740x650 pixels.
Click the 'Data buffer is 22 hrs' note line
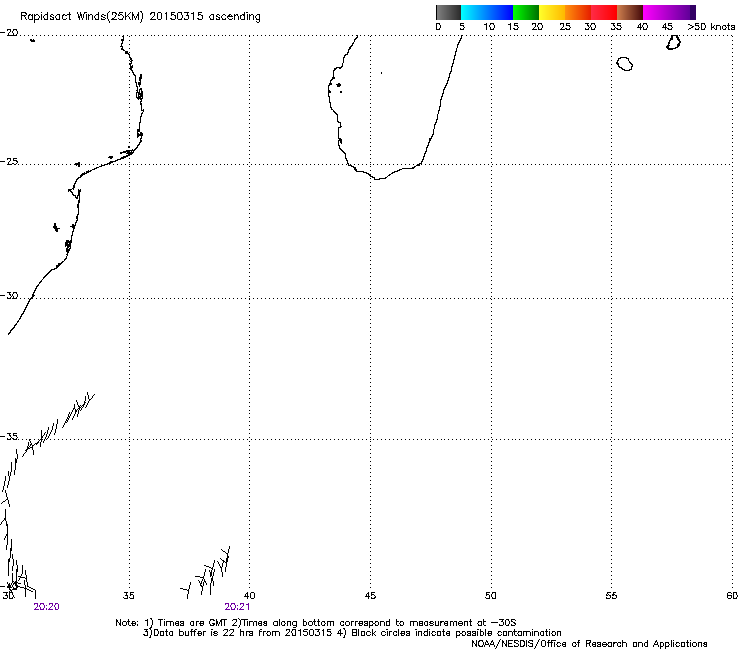click(x=352, y=633)
